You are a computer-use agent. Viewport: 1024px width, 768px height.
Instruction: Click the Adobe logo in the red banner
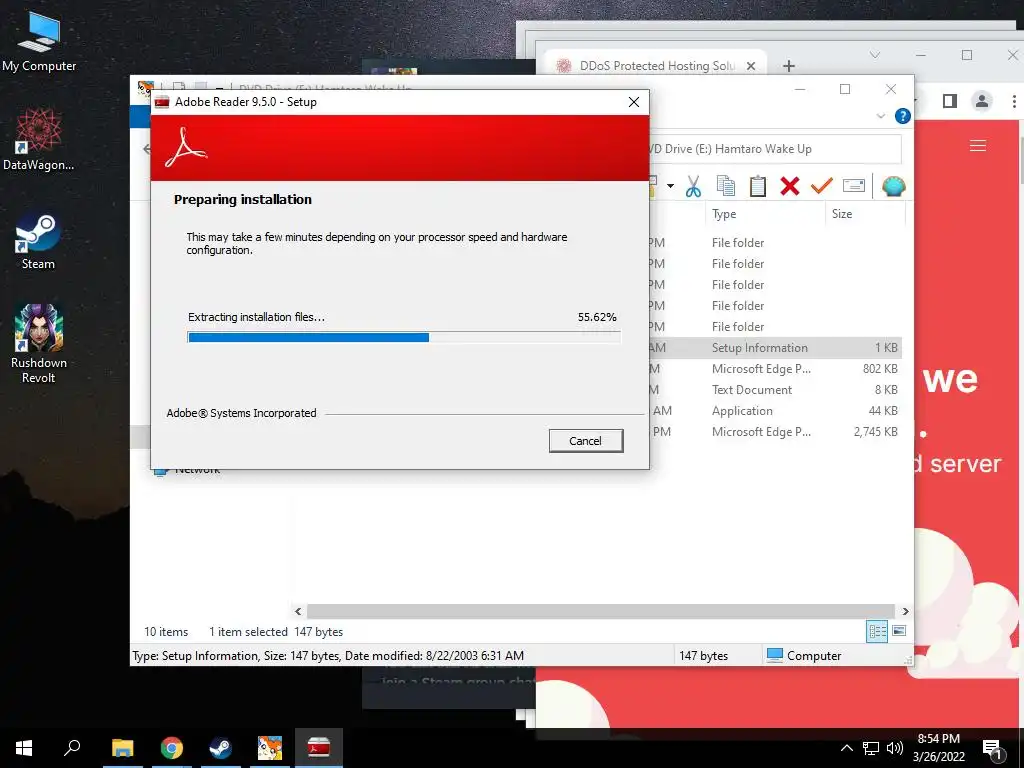pyautogui.click(x=186, y=148)
